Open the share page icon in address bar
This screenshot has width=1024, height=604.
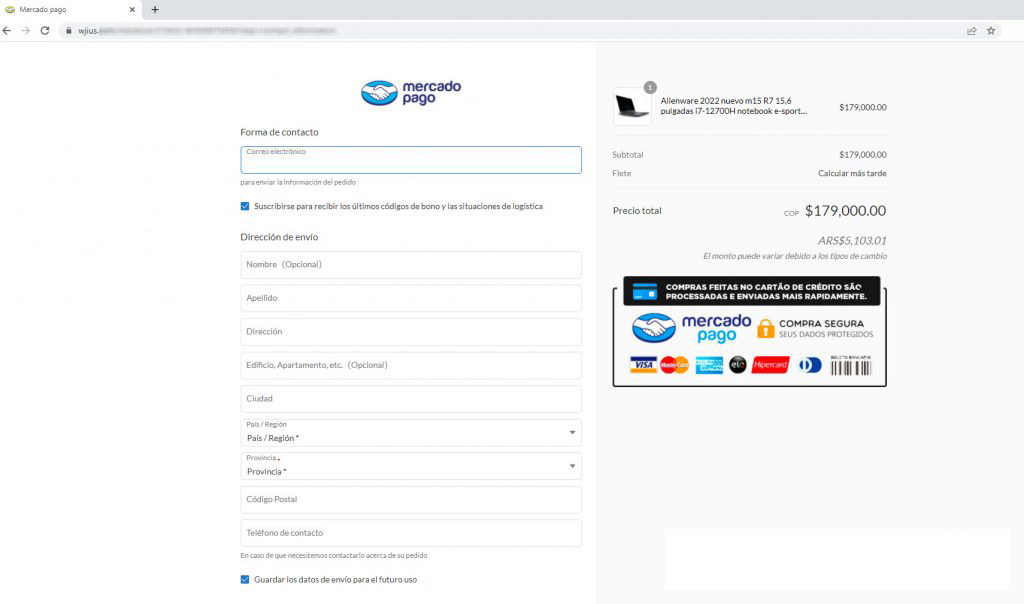[x=972, y=31]
